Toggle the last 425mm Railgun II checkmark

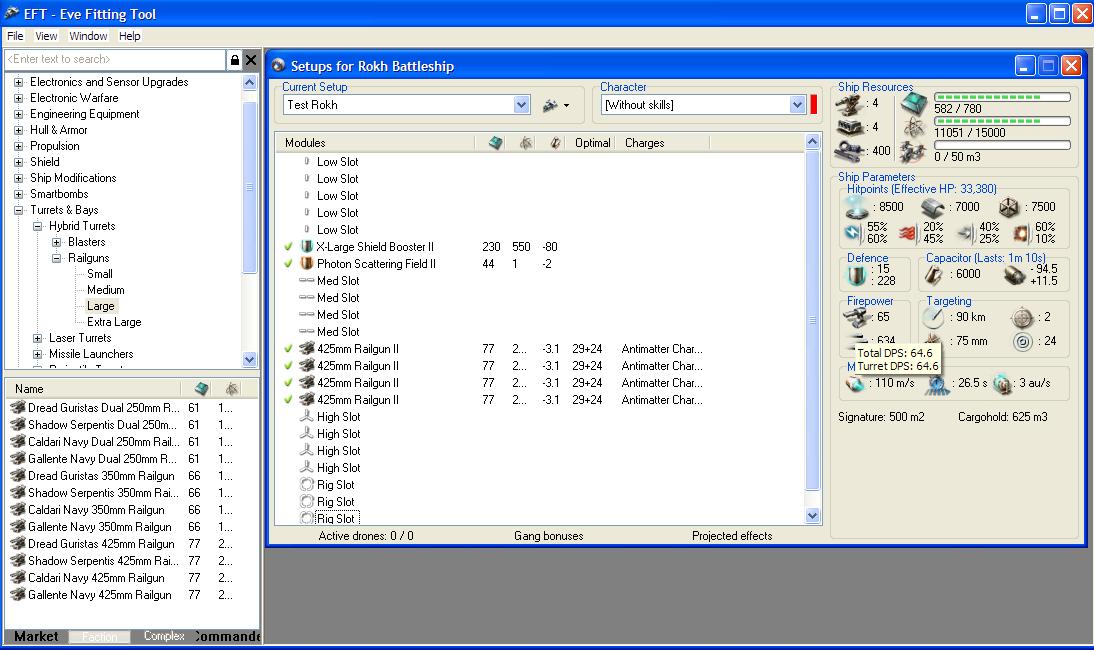click(x=288, y=400)
